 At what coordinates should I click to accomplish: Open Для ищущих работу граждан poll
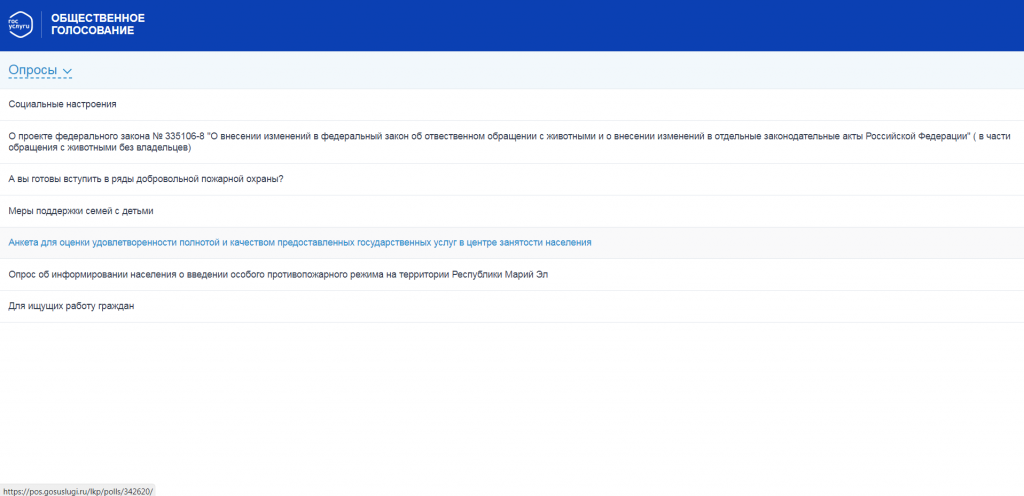pos(71,306)
